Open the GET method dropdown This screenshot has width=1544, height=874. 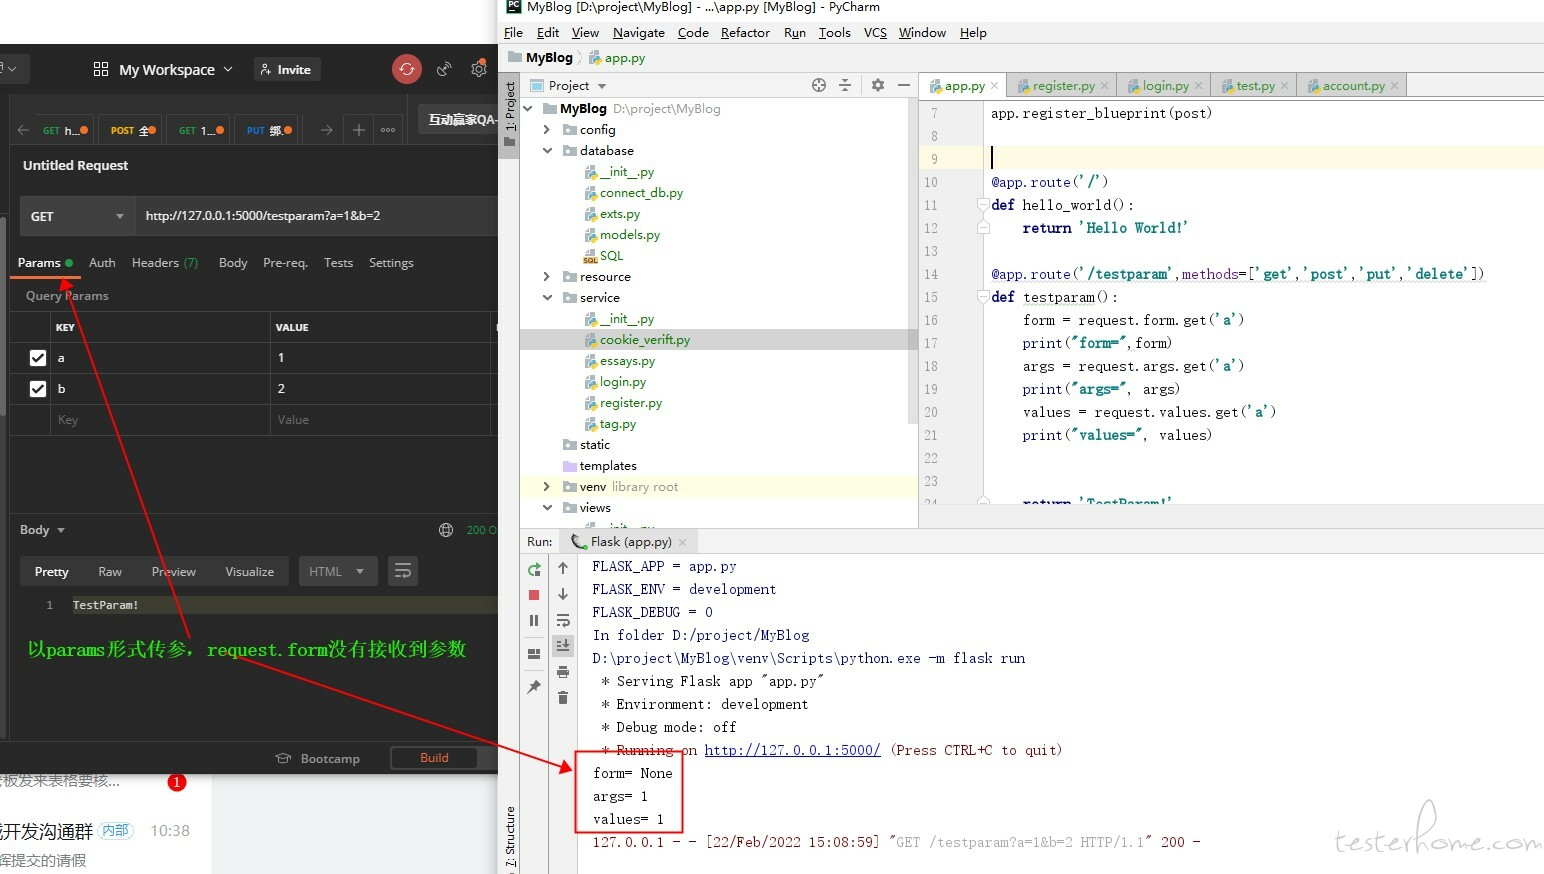(x=77, y=216)
